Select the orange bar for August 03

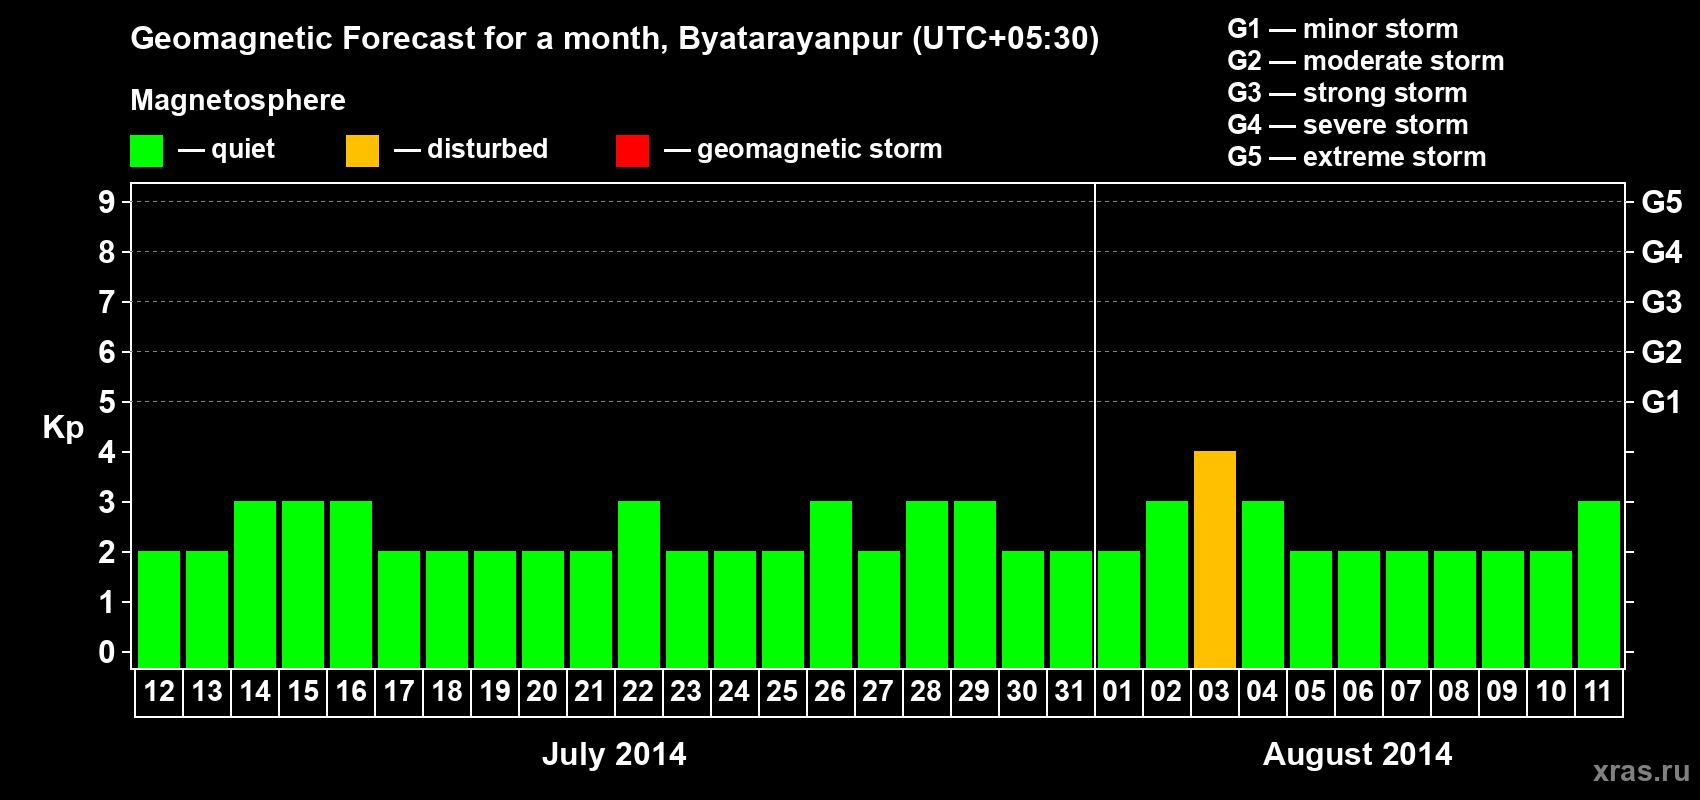(1215, 559)
